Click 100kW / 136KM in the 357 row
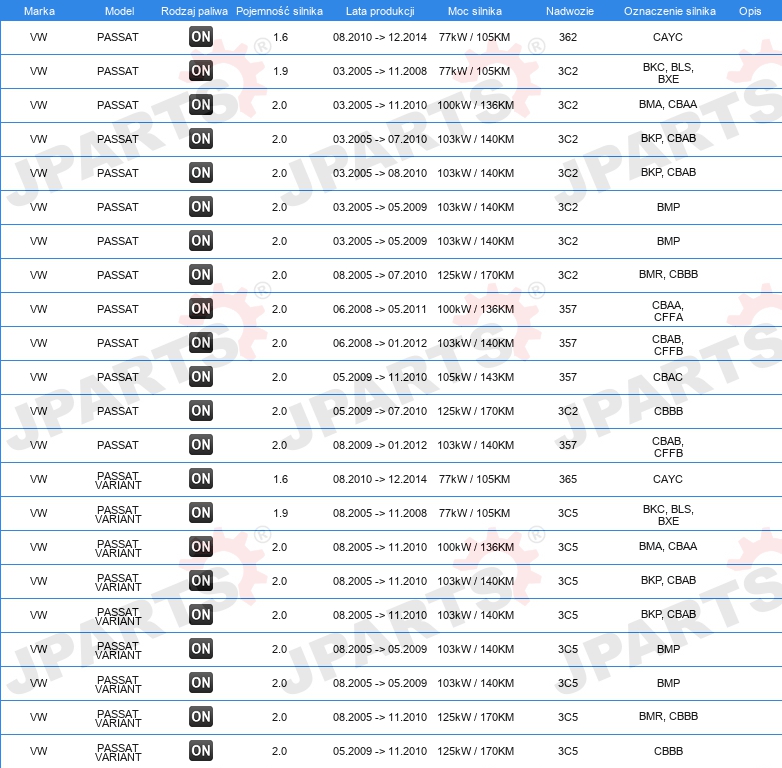Image resolution: width=782 pixels, height=768 pixels. 475,309
